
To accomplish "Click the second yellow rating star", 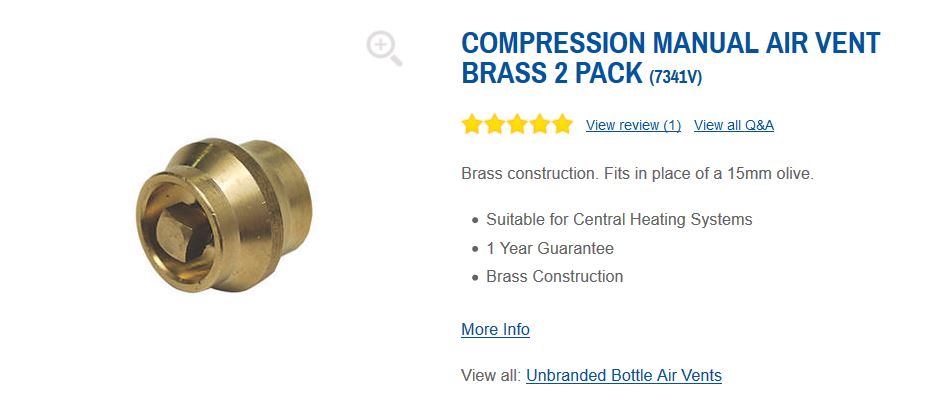I will coord(494,125).
